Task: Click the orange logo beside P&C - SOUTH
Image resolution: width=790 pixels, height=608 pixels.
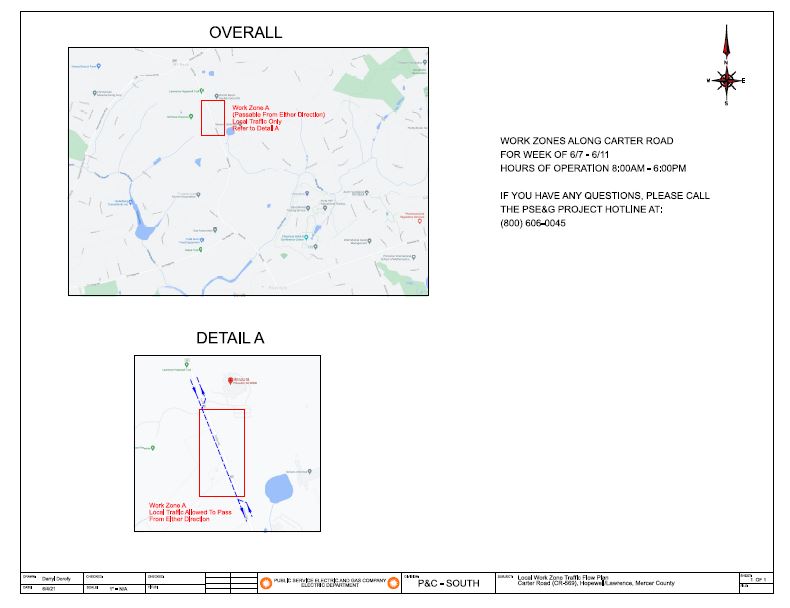Action: pos(394,582)
